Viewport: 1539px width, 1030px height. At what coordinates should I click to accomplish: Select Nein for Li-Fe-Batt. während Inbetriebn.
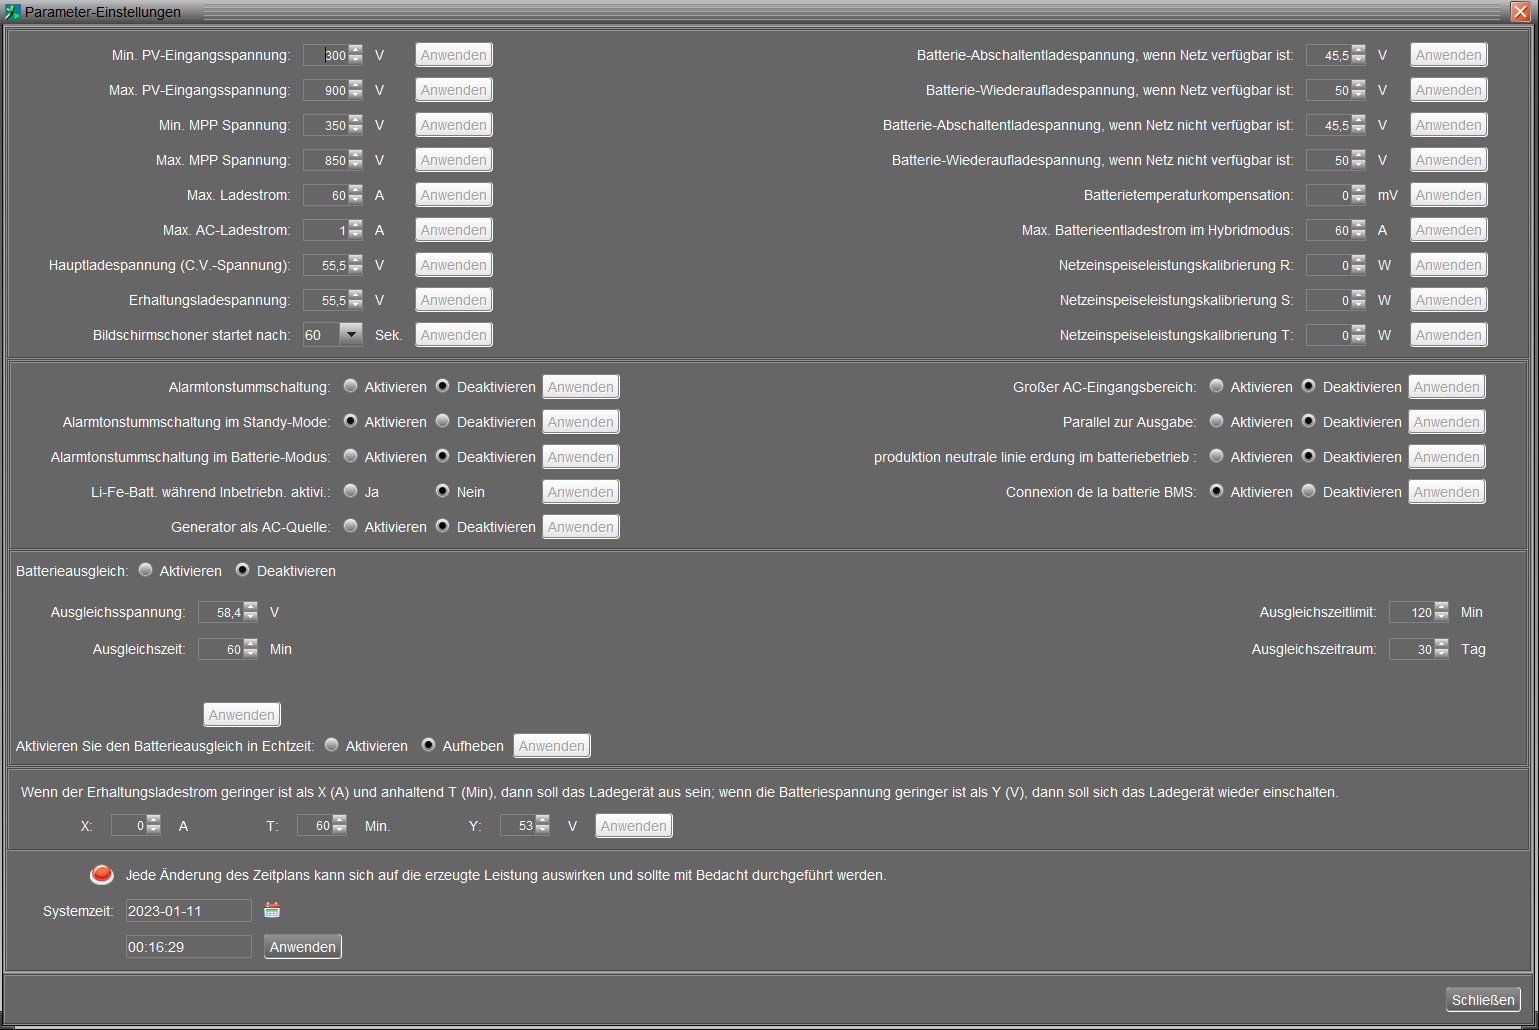(x=442, y=491)
